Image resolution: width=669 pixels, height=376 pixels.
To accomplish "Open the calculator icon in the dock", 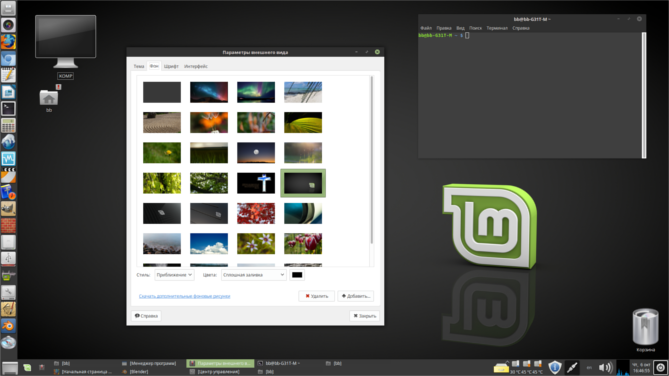I will pyautogui.click(x=8, y=125).
